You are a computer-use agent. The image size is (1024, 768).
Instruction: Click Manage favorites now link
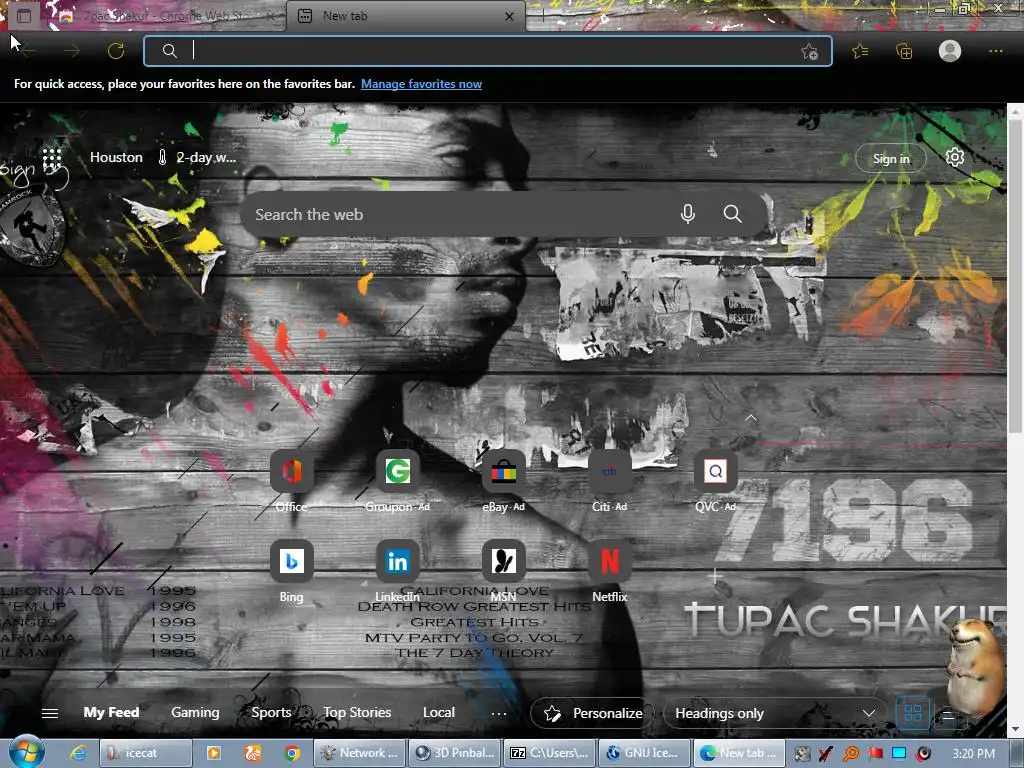coord(421,84)
